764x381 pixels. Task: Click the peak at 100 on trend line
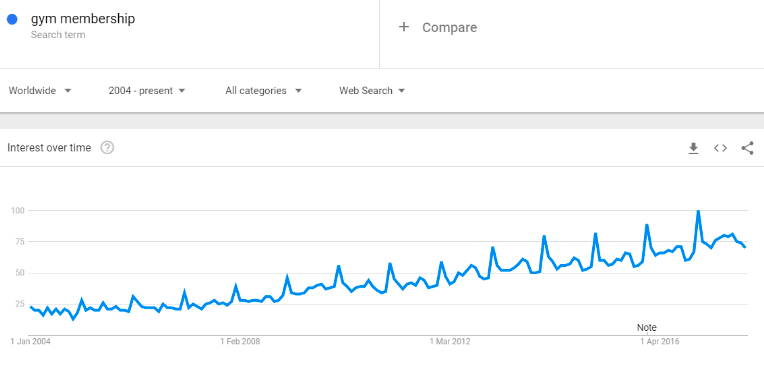click(698, 211)
